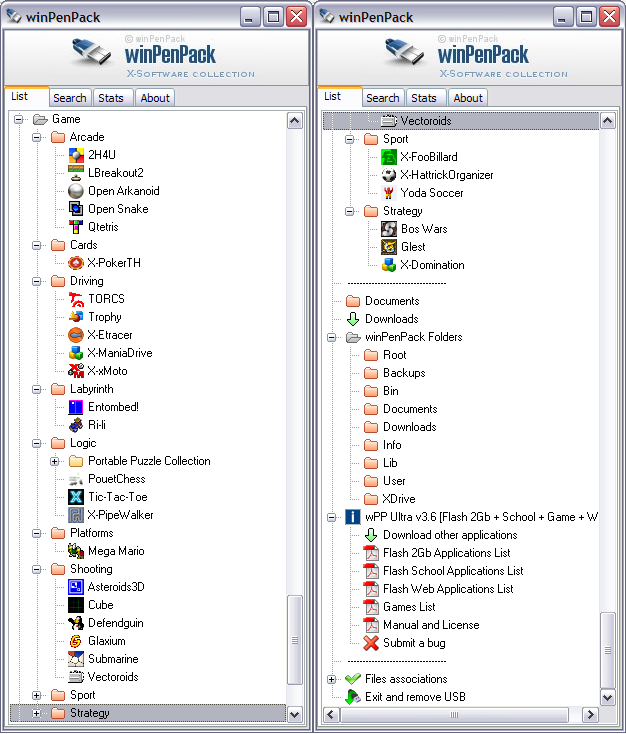626x734 pixels.
Task: Open Manual and License document
Action: 431,625
